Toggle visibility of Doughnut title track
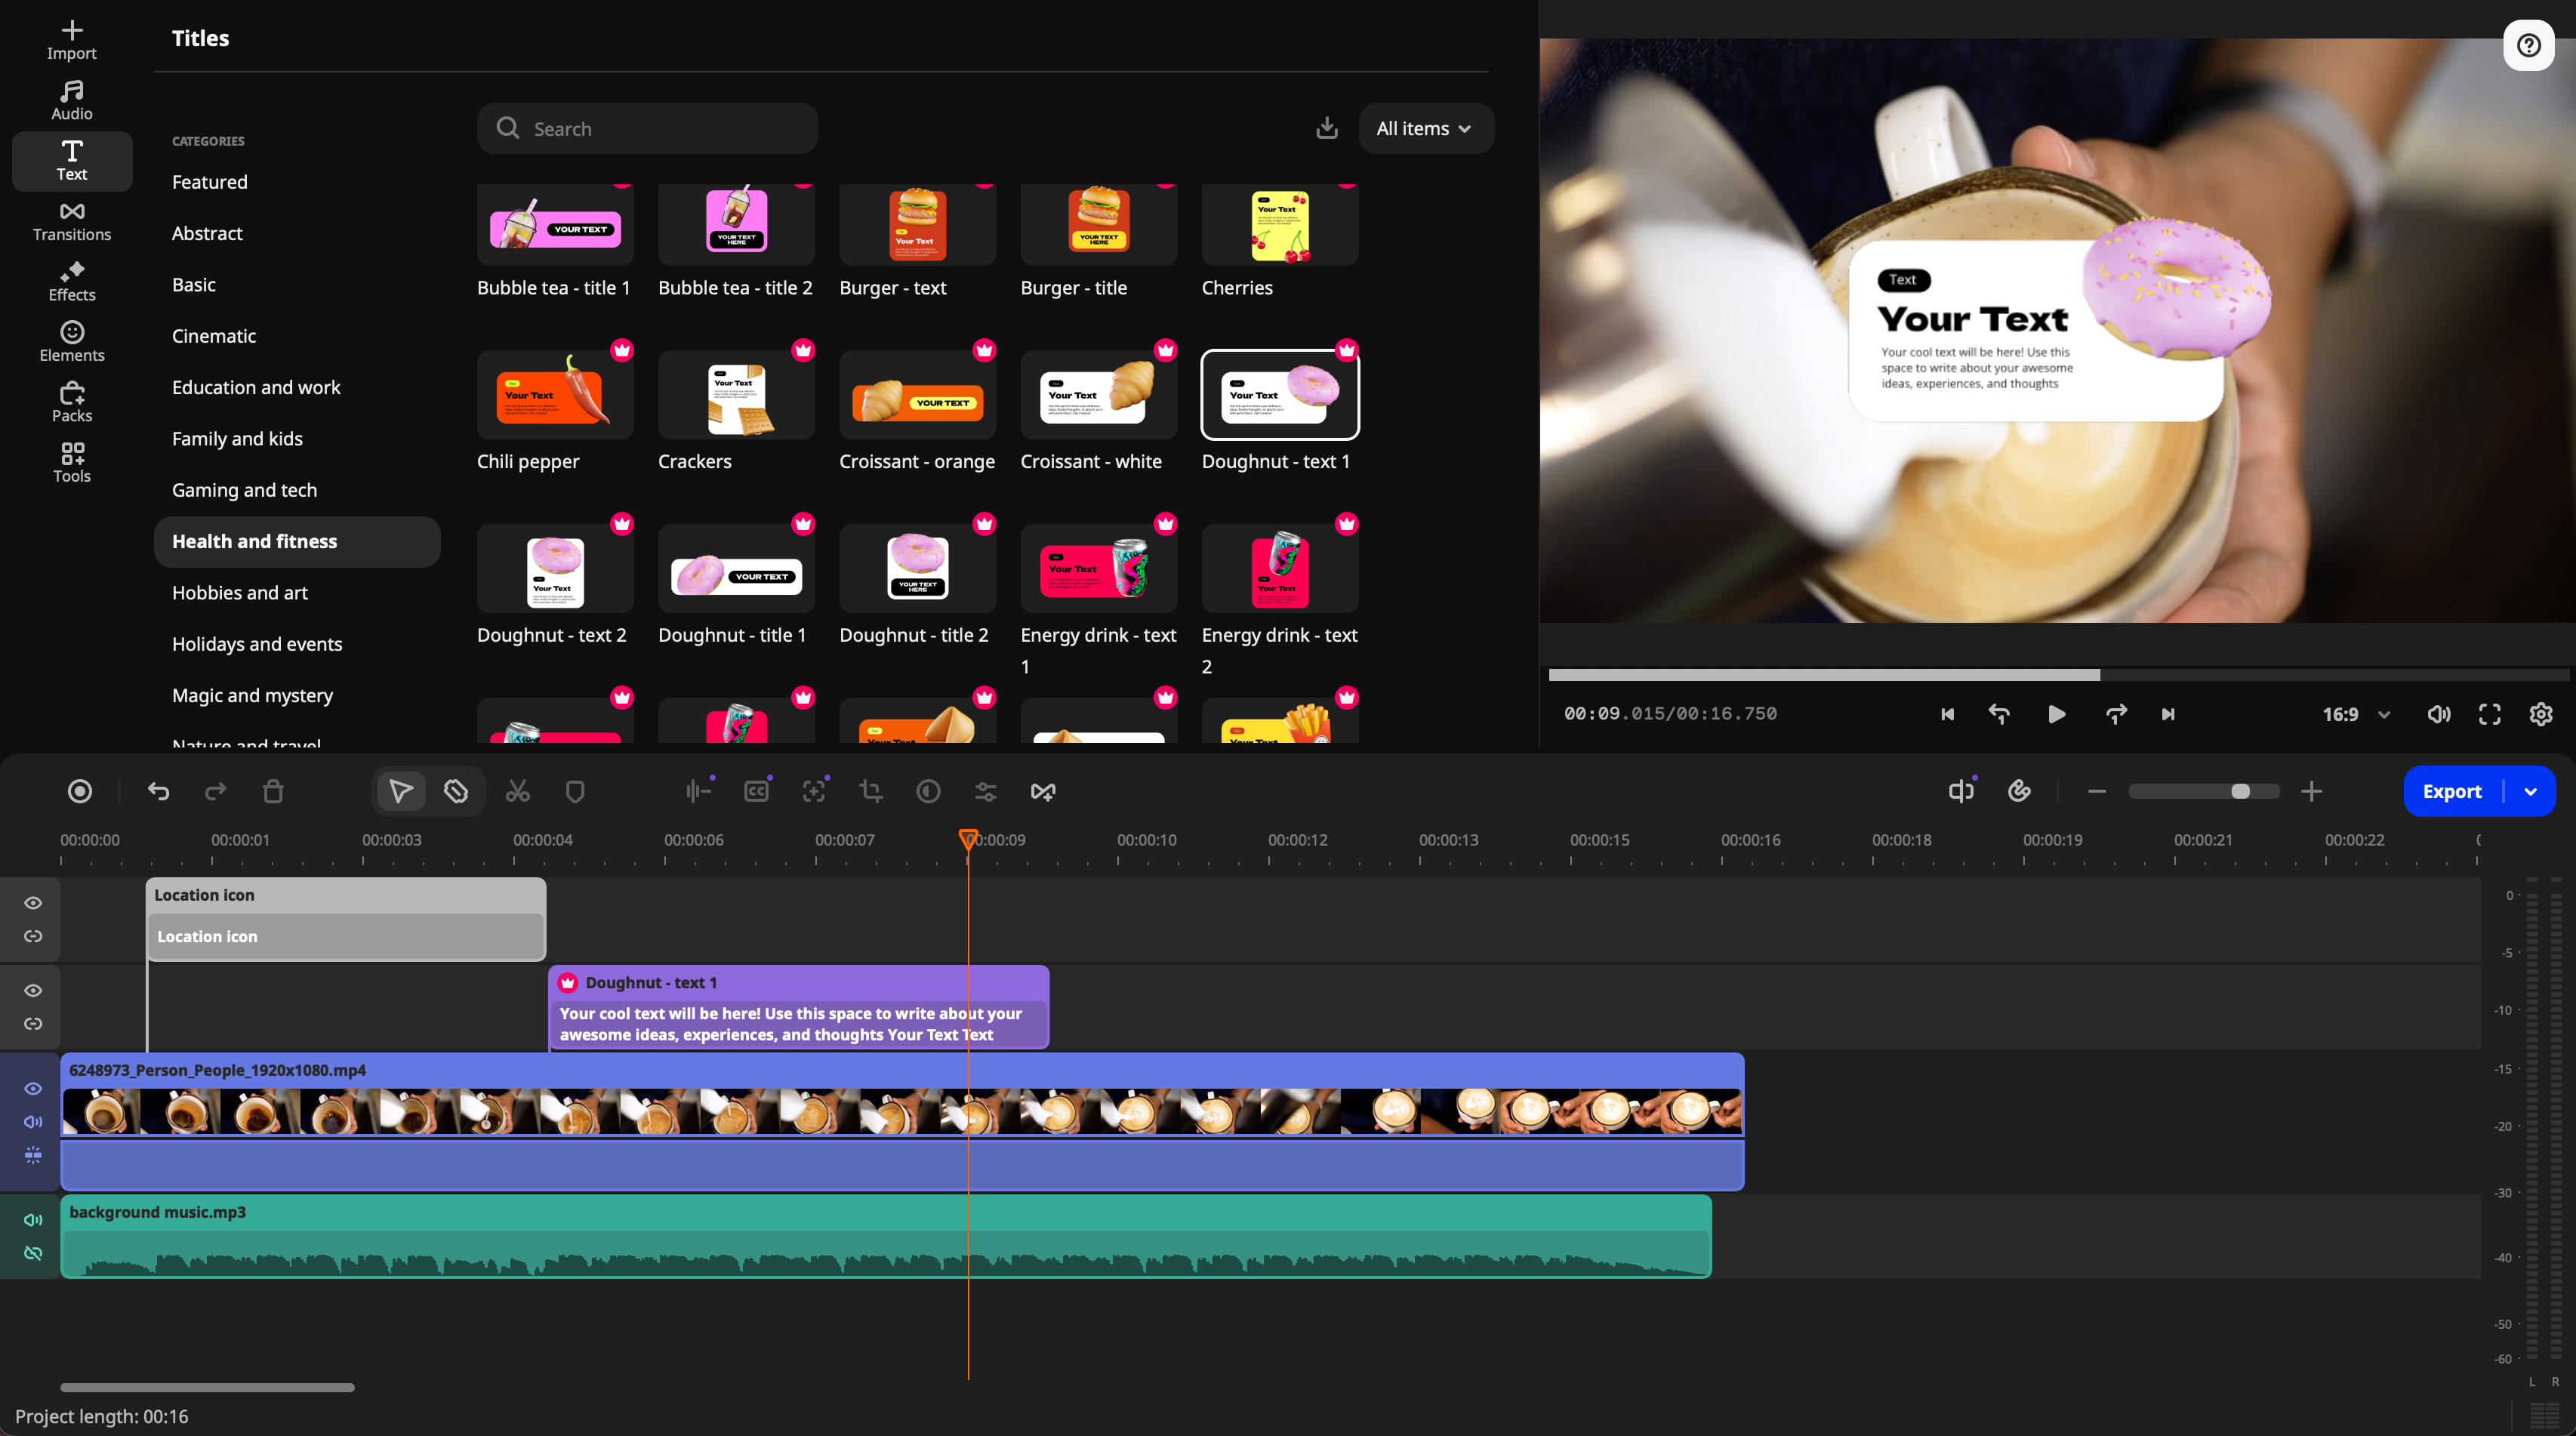Screen dimensions: 2576x1436 (x=33, y=990)
